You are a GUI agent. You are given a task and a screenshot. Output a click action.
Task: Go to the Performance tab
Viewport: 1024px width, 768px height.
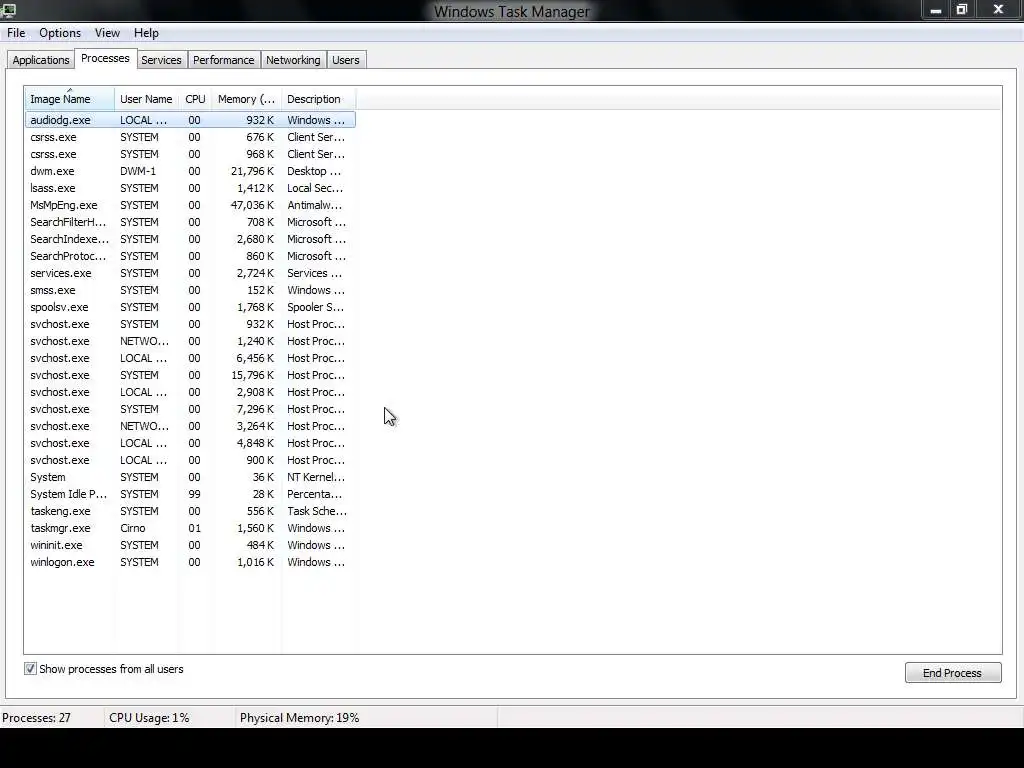[x=223, y=60]
